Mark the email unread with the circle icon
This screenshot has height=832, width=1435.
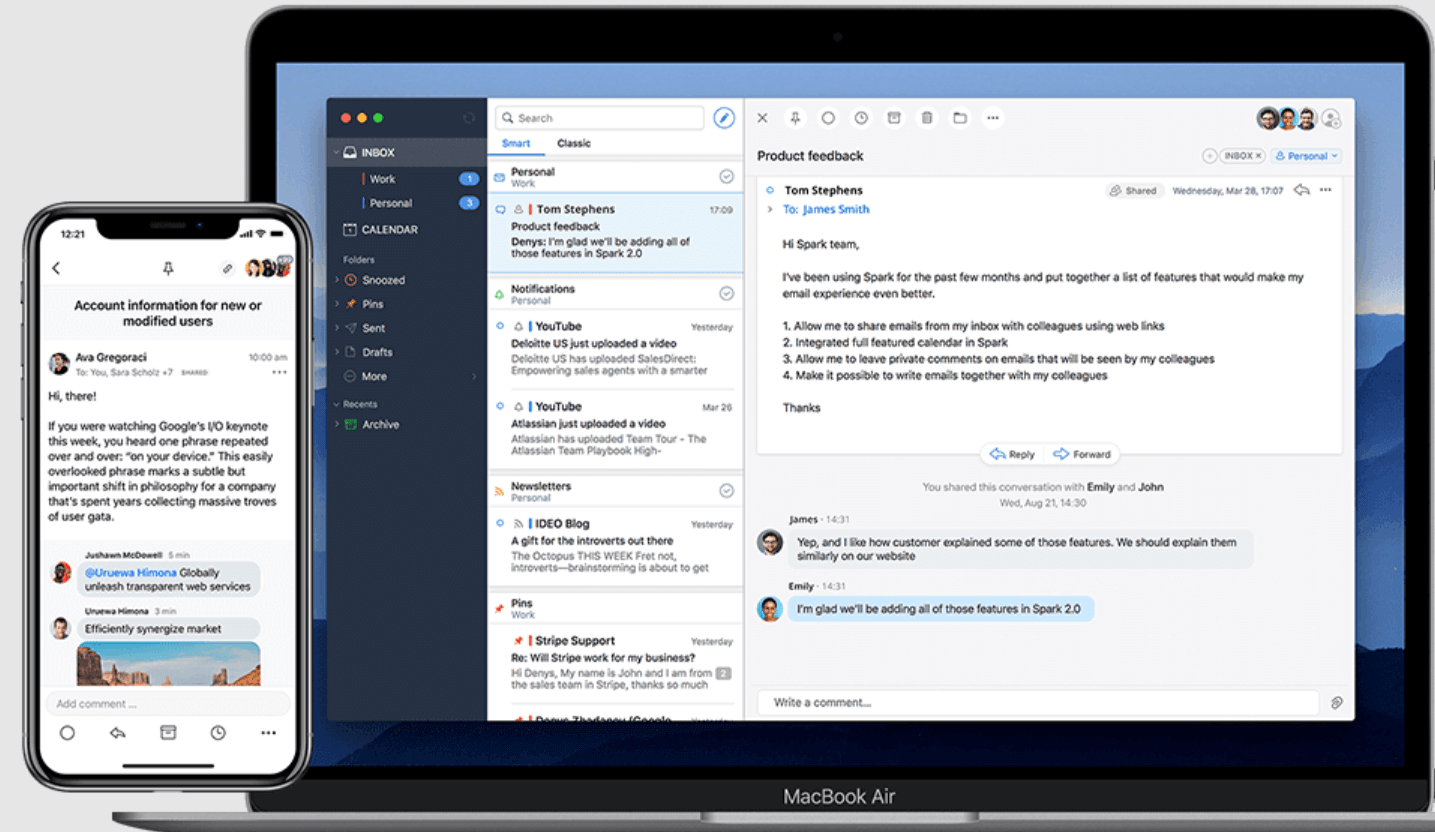(828, 118)
